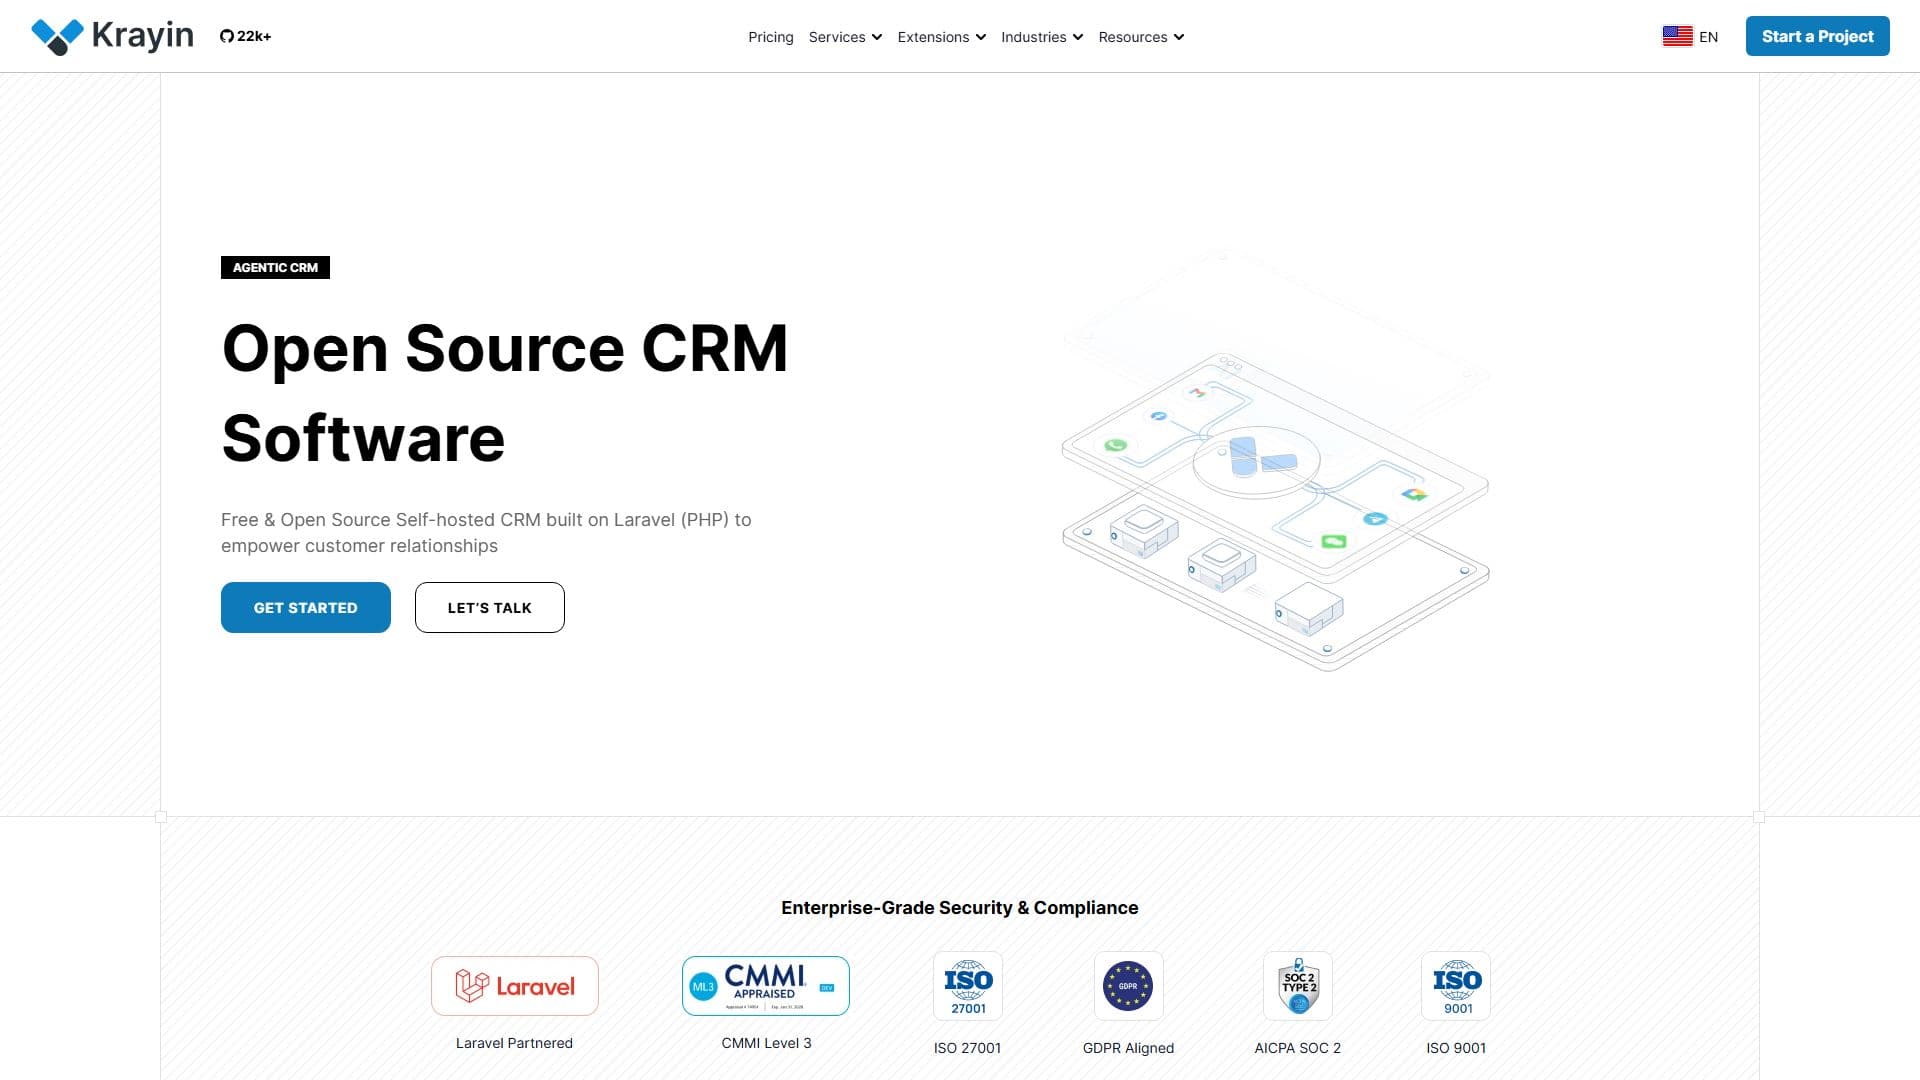This screenshot has width=1920, height=1080.
Task: Click the WhatsApp icon in the illustration
Action: 1116,445
